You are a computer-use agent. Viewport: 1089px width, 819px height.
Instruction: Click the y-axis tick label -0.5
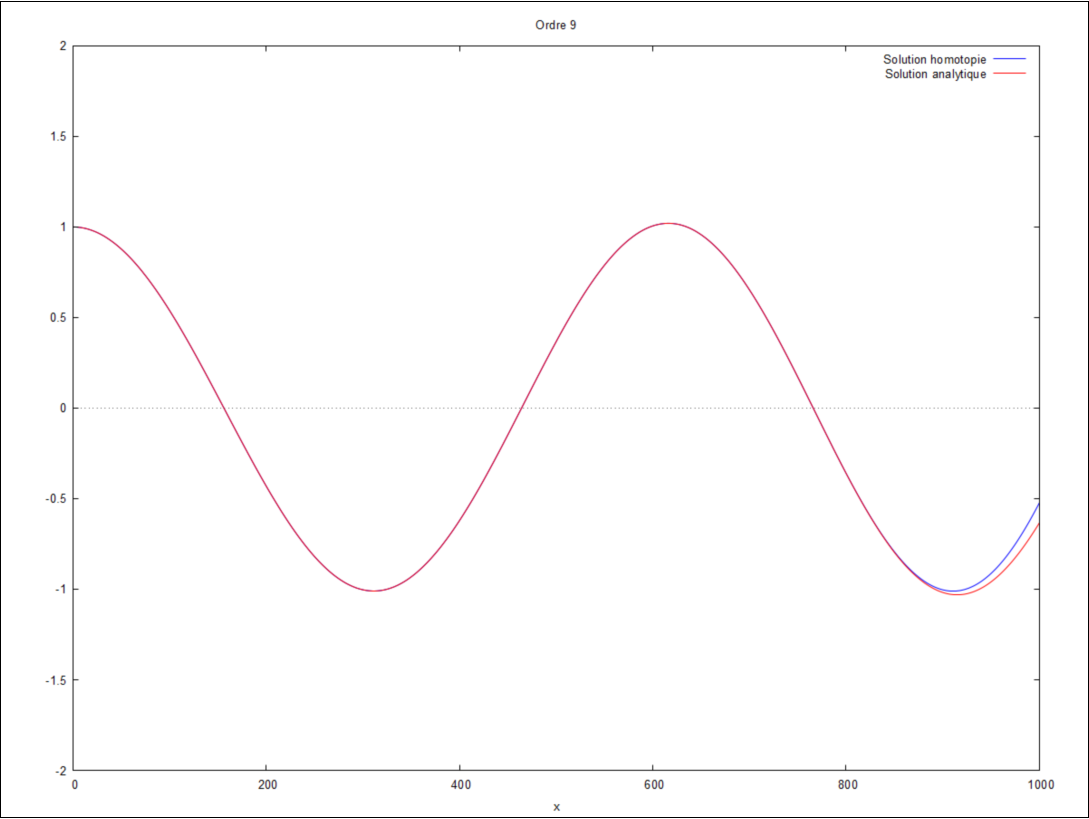56,499
